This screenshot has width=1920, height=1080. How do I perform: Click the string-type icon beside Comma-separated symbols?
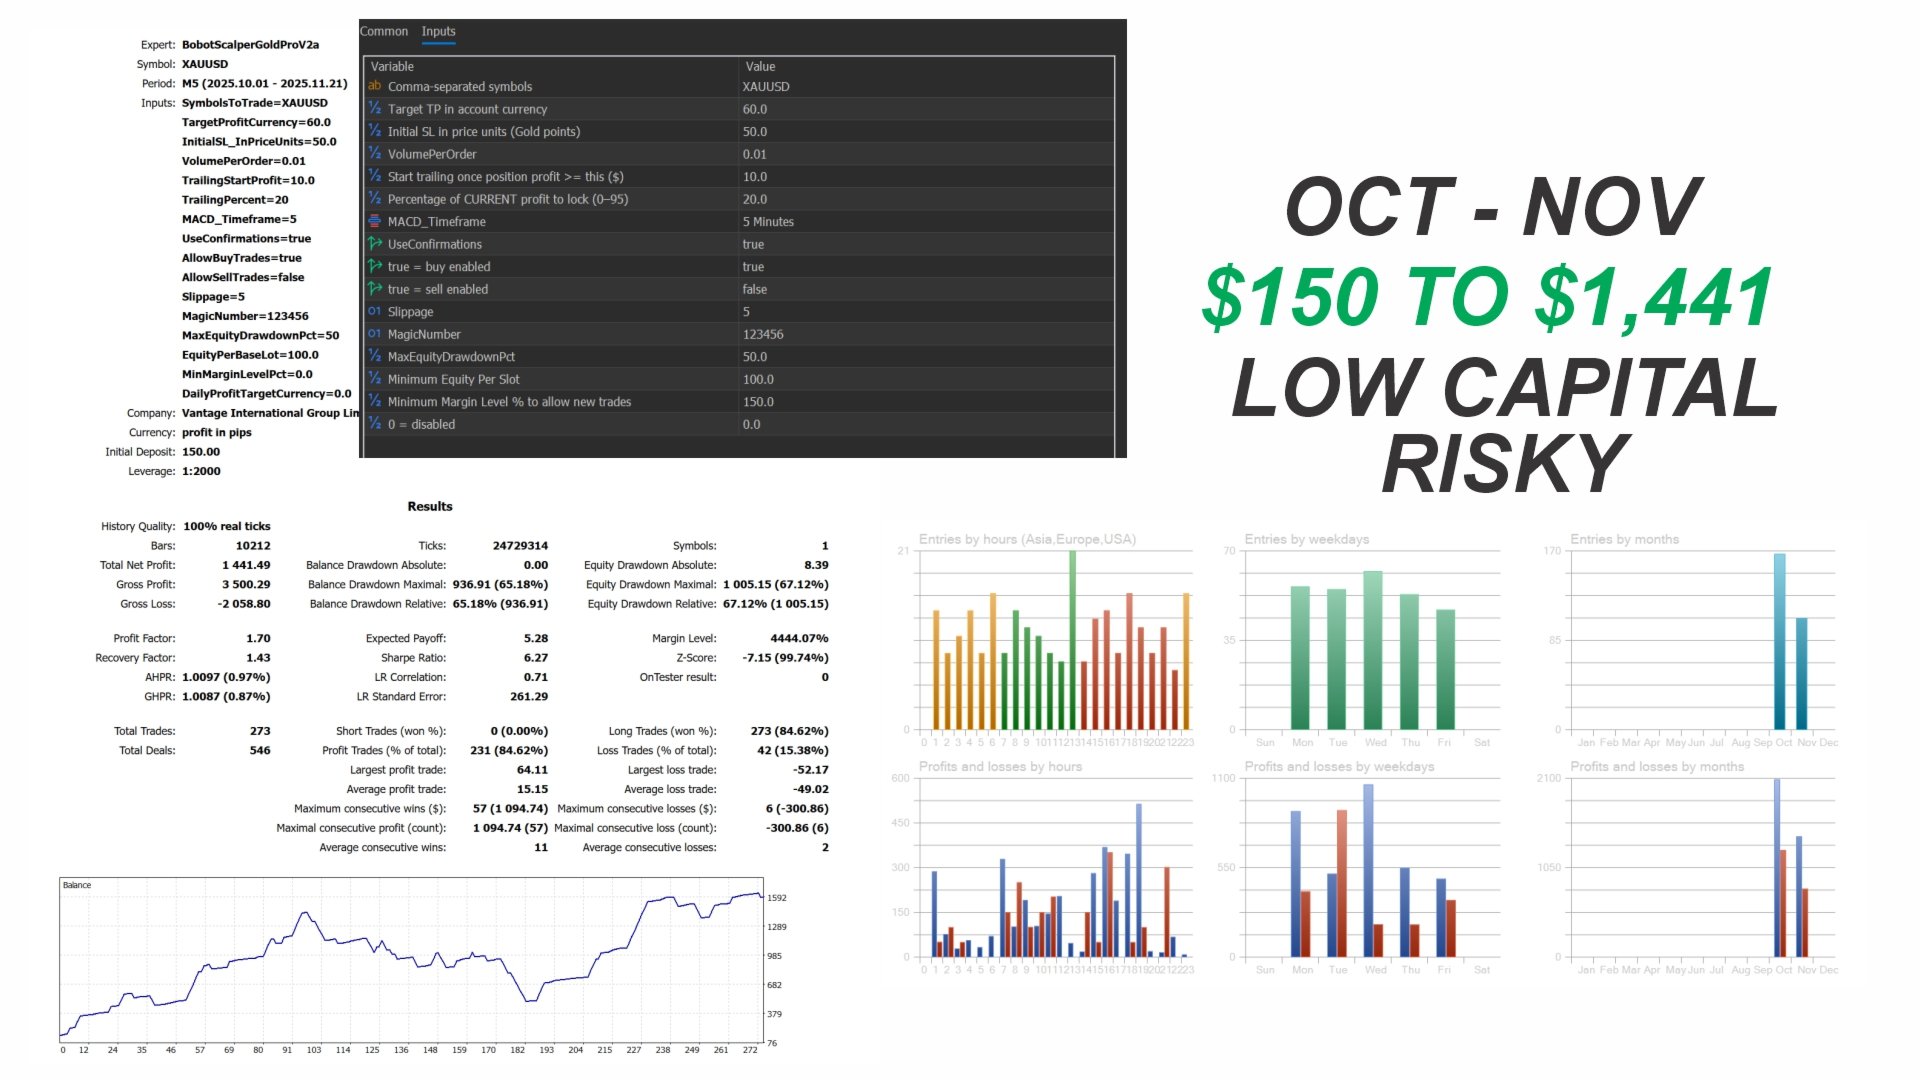tap(375, 86)
